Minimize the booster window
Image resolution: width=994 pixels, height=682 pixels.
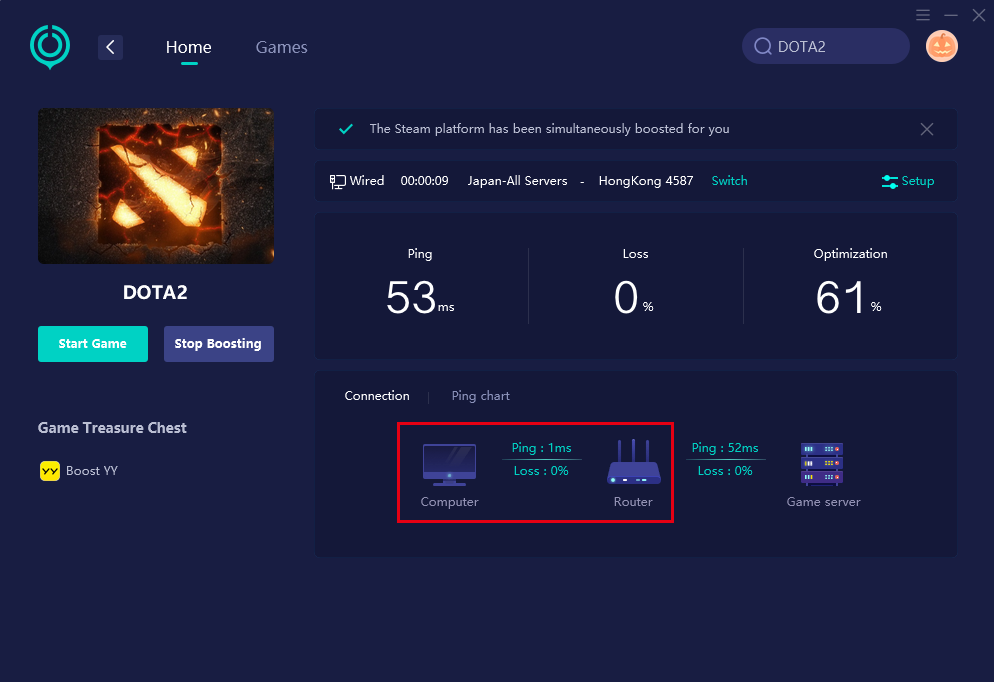[951, 15]
